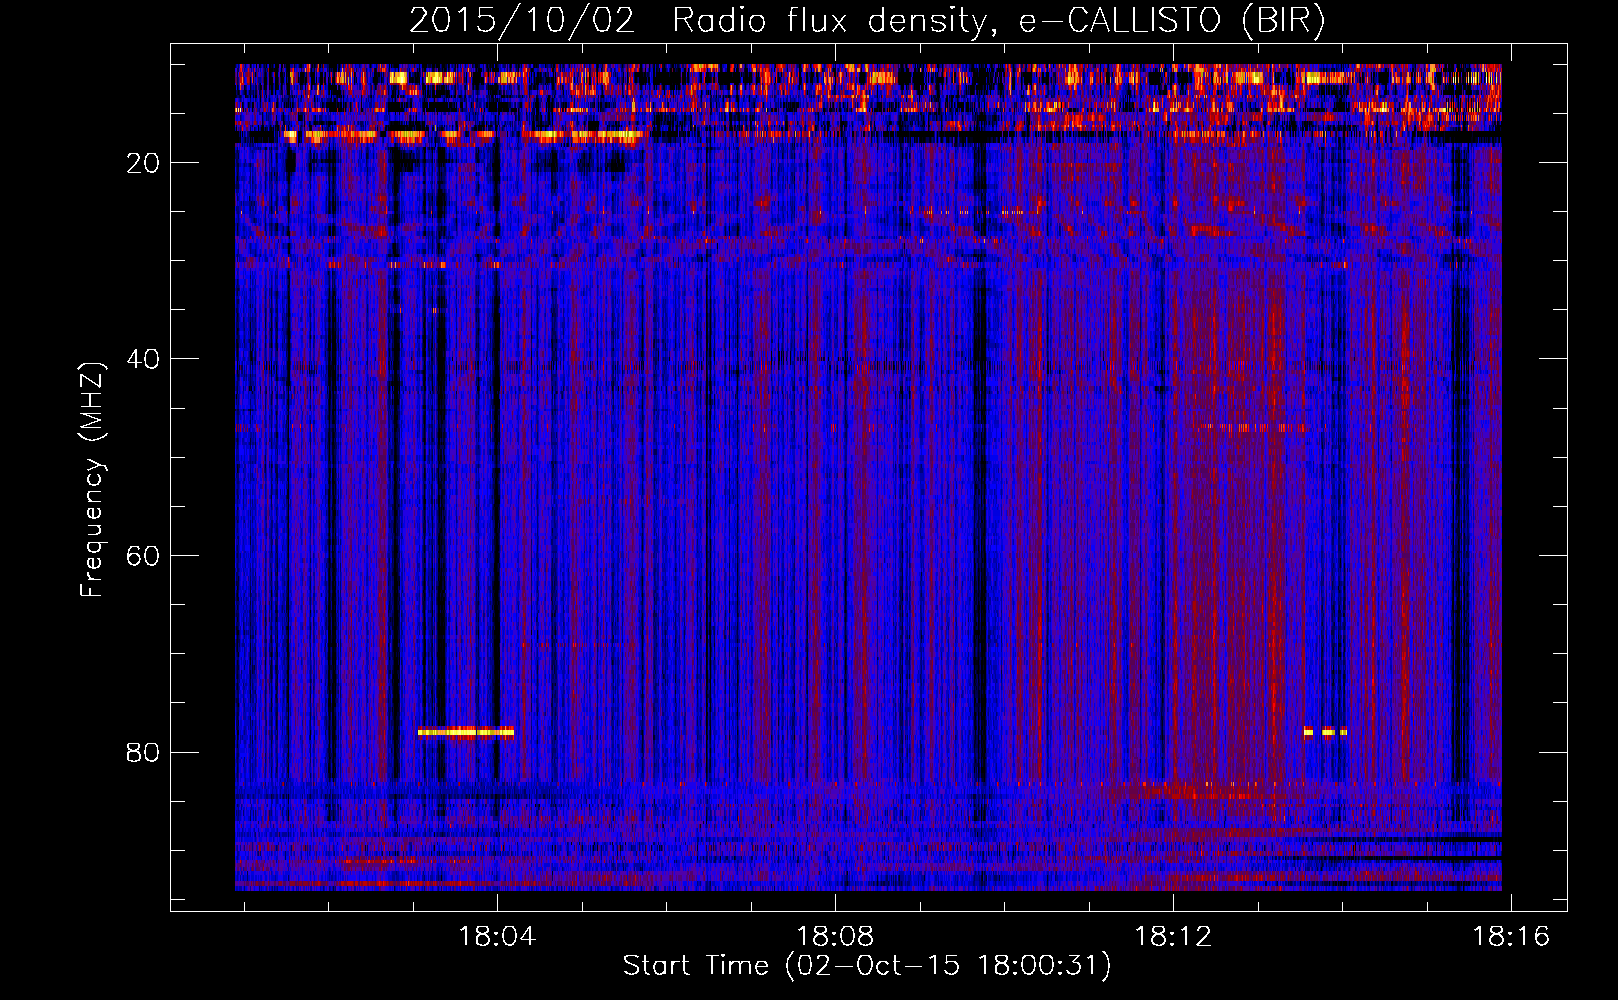
Task: Click the 80 MHz frequency tick label
Action: click(x=144, y=752)
